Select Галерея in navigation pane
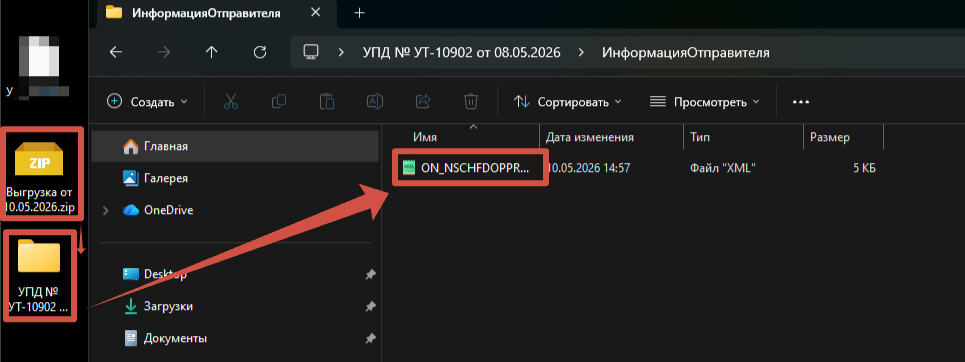This screenshot has width=965, height=362. 166,179
